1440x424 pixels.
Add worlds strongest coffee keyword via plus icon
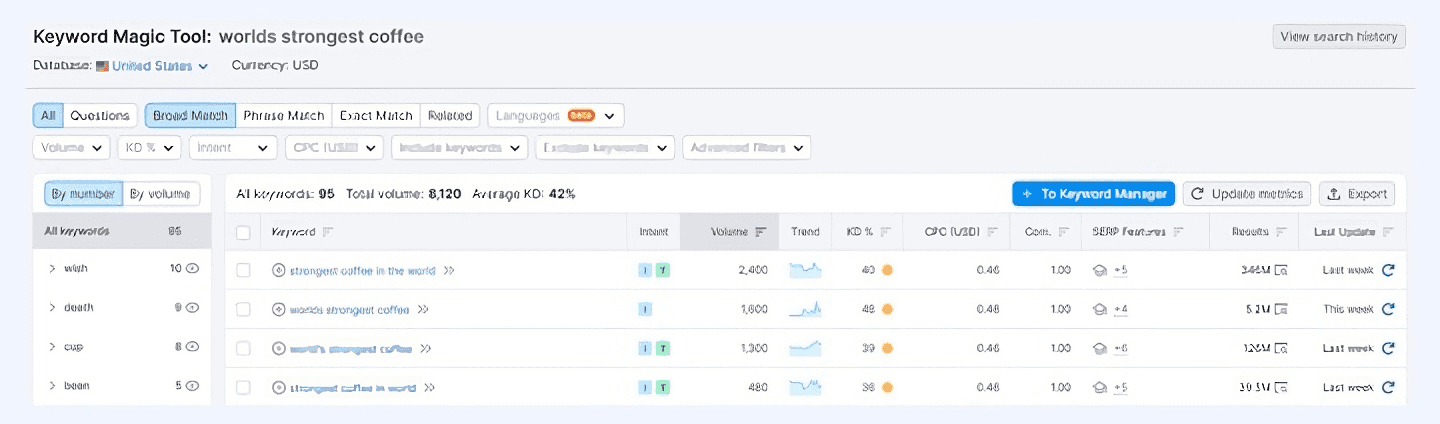(279, 309)
